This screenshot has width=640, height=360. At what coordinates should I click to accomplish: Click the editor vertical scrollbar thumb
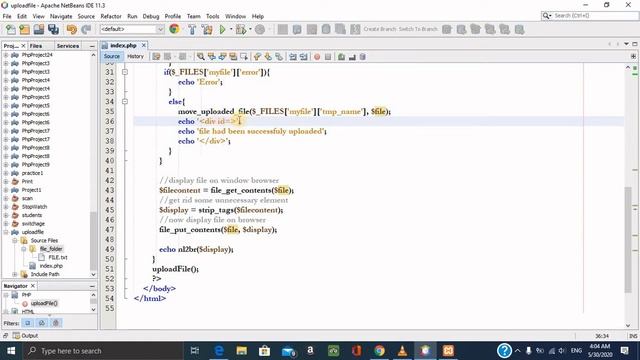point(628,239)
